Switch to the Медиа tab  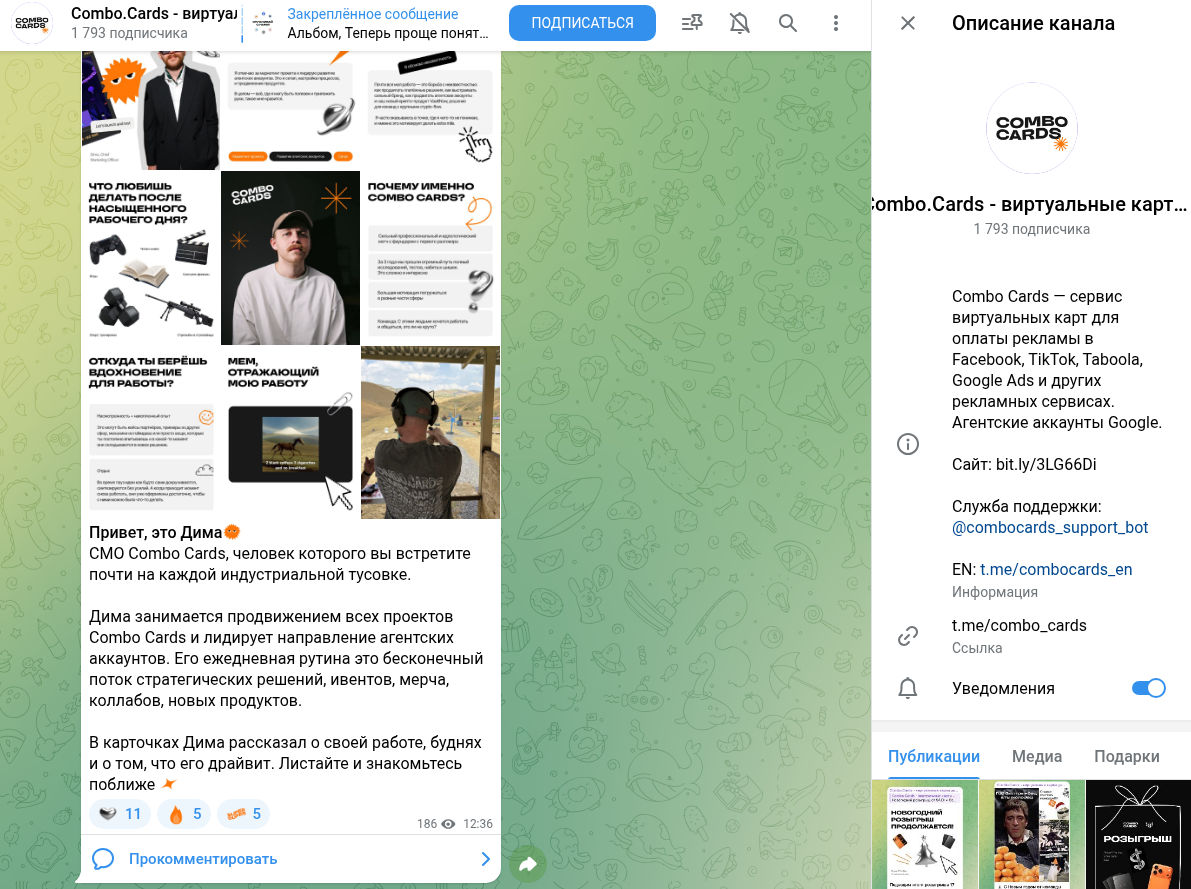pyautogui.click(x=1037, y=757)
